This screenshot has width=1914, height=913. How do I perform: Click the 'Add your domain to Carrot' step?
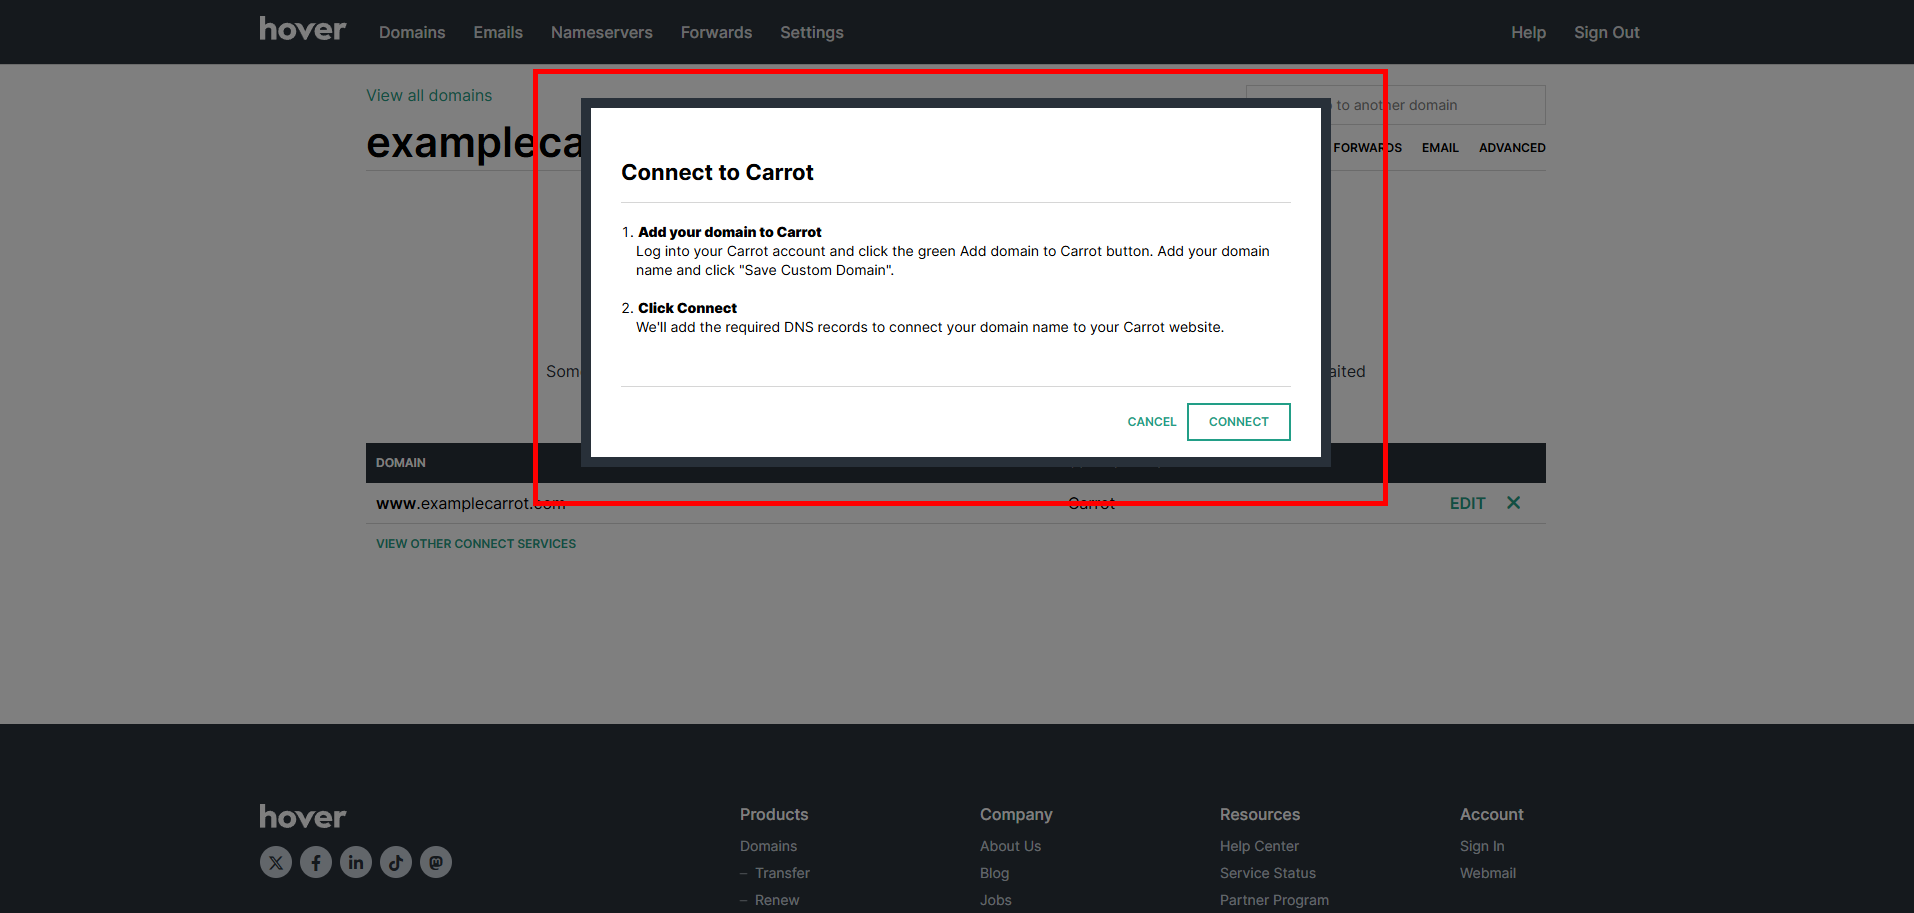730,232
